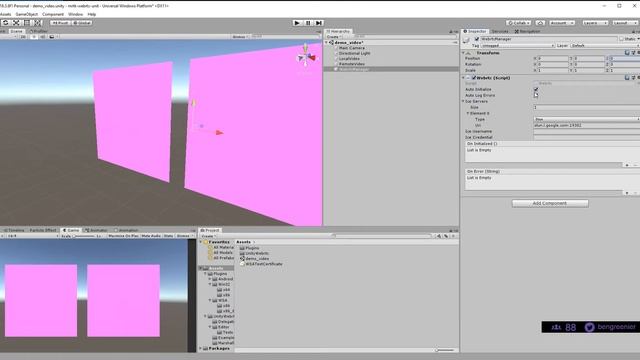The image size is (640, 360).
Task: Toggle the Auto Initialize checkbox
Action: coord(536,89)
